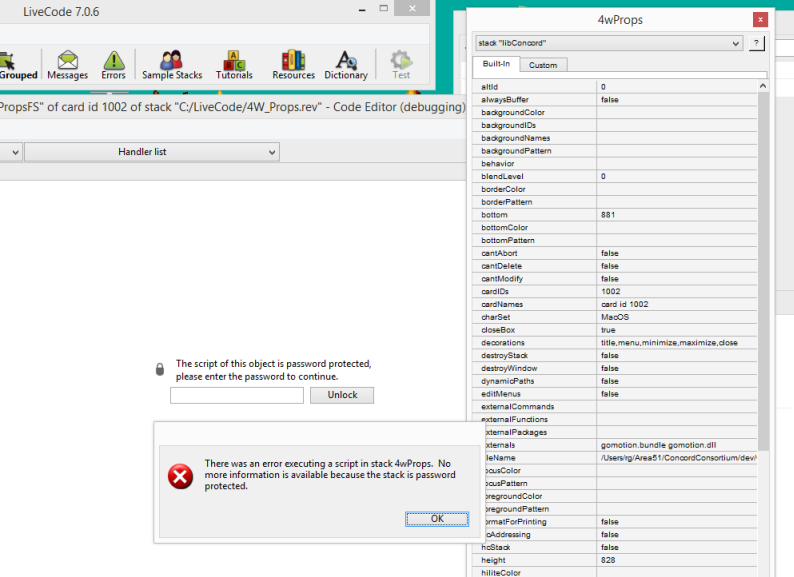The width and height of the screenshot is (794, 577).
Task: Click the password input field
Action: click(237, 396)
